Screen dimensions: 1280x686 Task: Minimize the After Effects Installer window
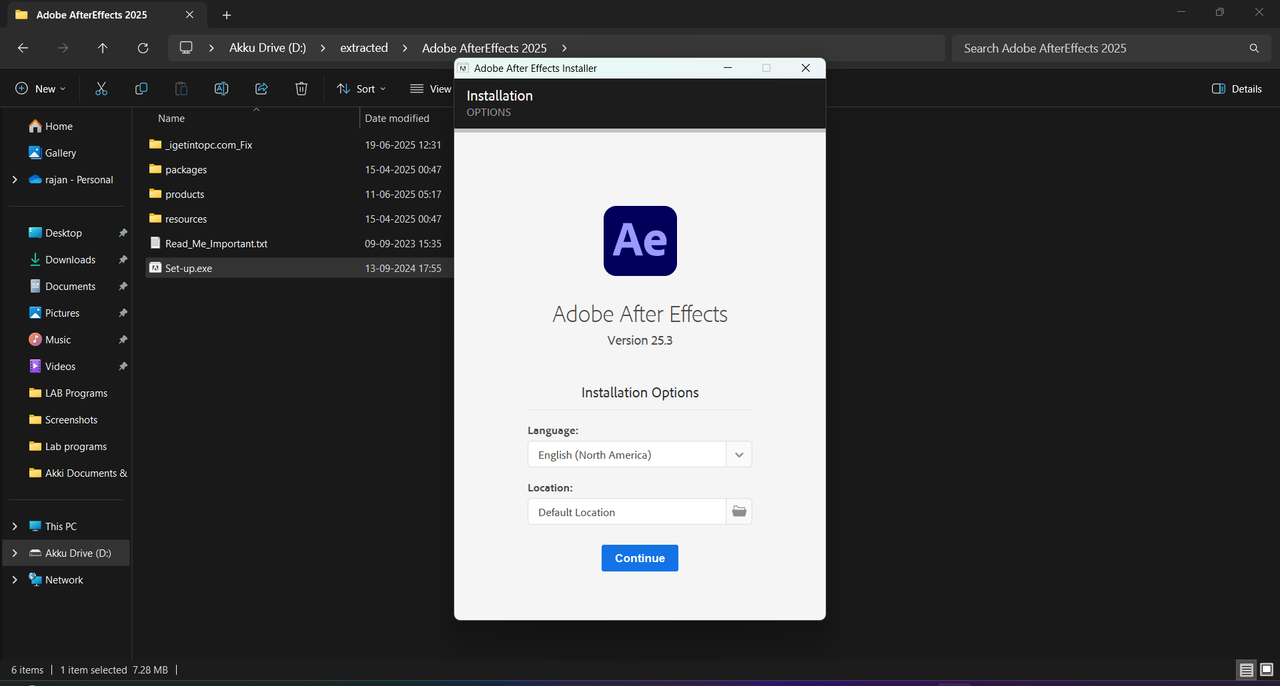[728, 68]
